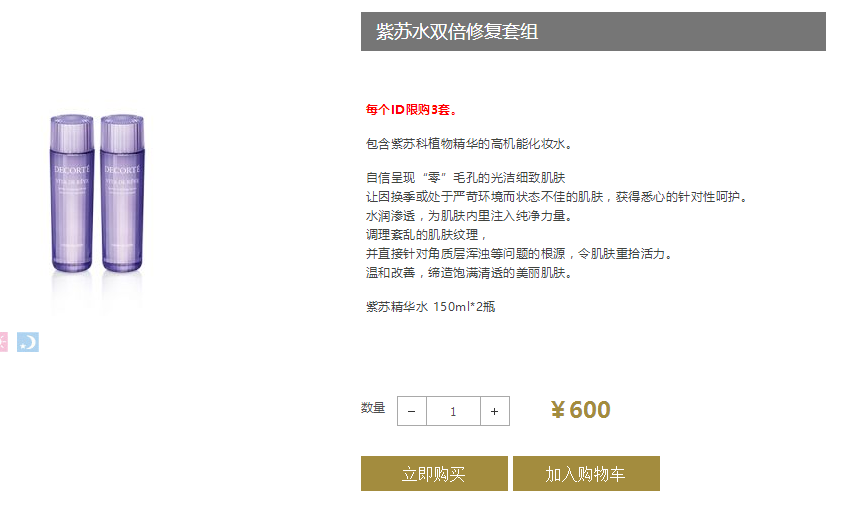
Task: Click the red 每个ID限购3套 notice
Action: pyautogui.click(x=412, y=109)
